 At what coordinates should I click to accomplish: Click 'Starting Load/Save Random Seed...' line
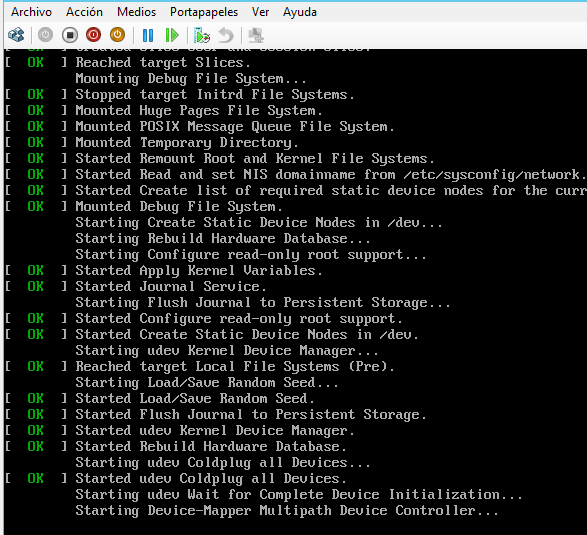[207, 383]
